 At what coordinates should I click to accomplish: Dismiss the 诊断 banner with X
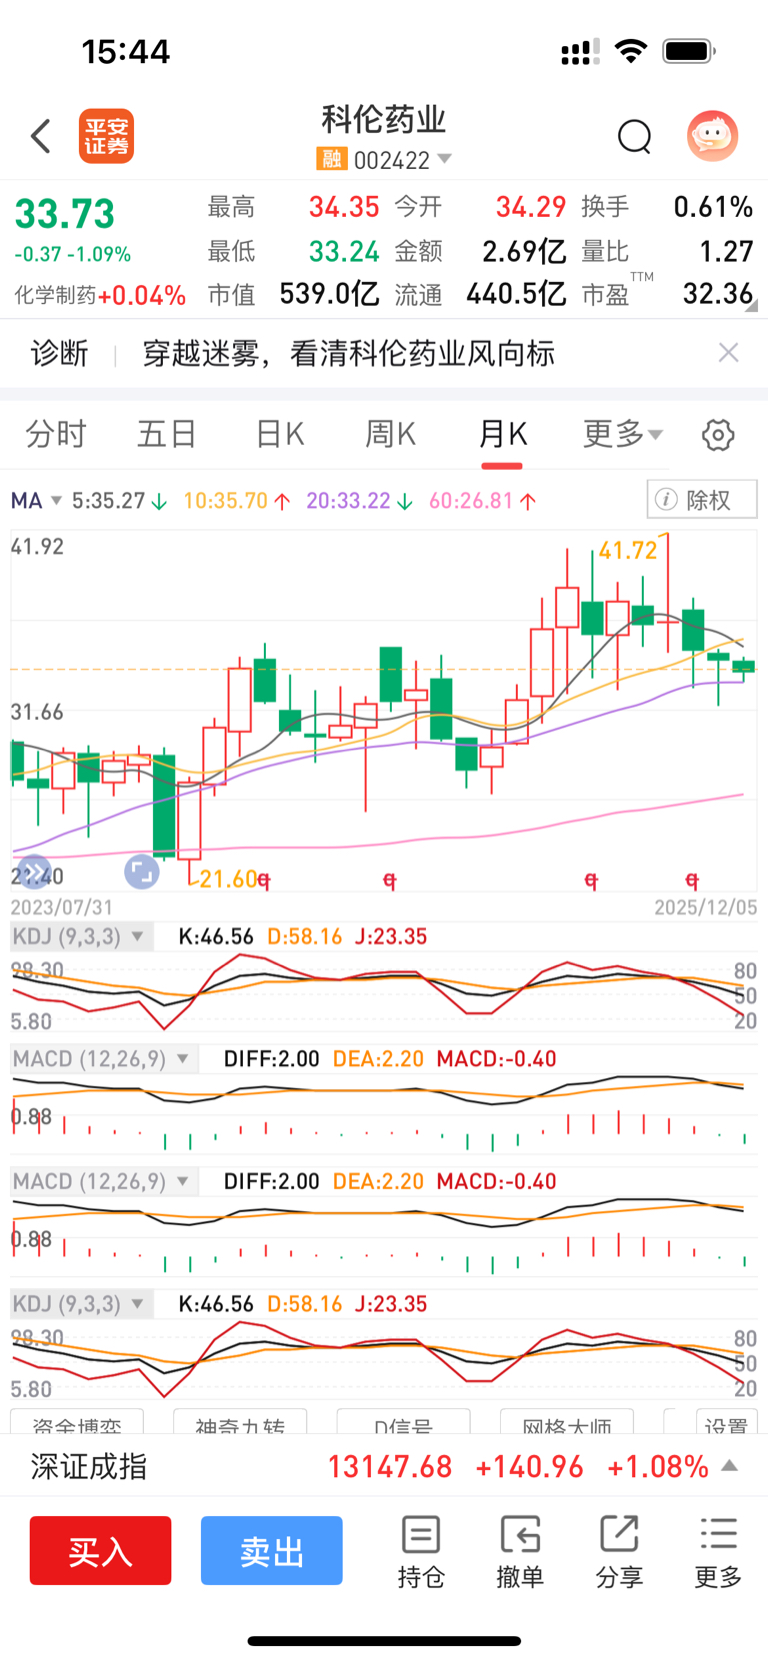(x=728, y=352)
